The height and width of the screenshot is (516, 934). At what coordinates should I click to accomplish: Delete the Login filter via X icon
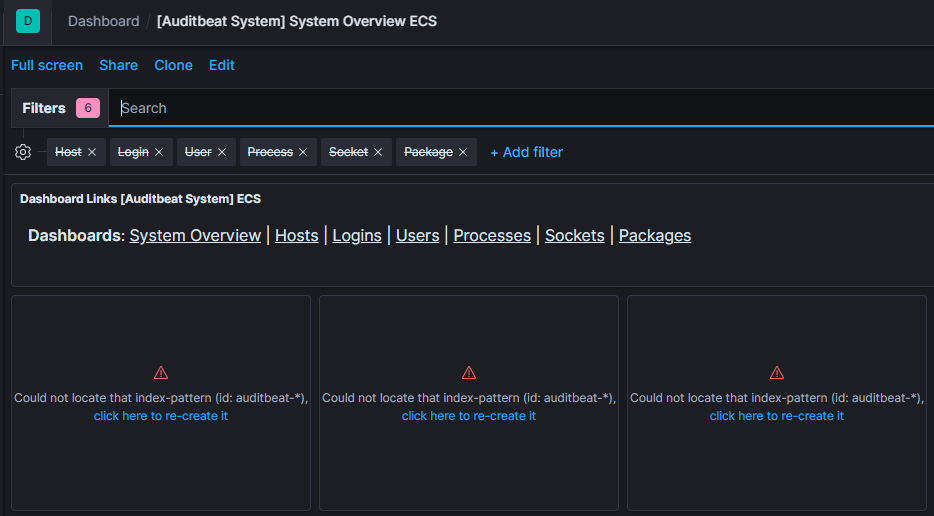pyautogui.click(x=159, y=152)
